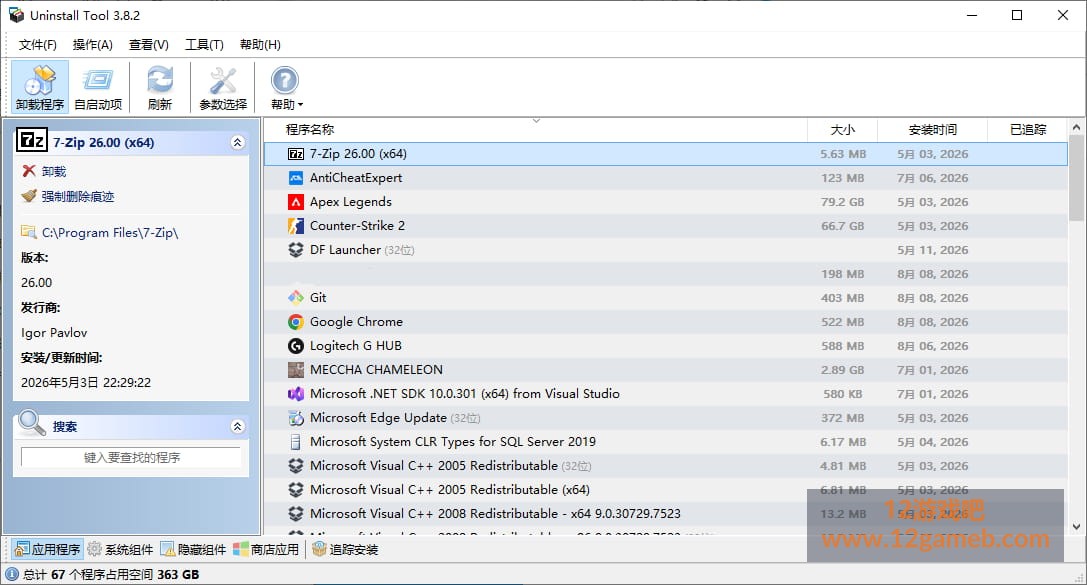
Task: Select Google Chrome in the program list
Action: pyautogui.click(x=356, y=322)
